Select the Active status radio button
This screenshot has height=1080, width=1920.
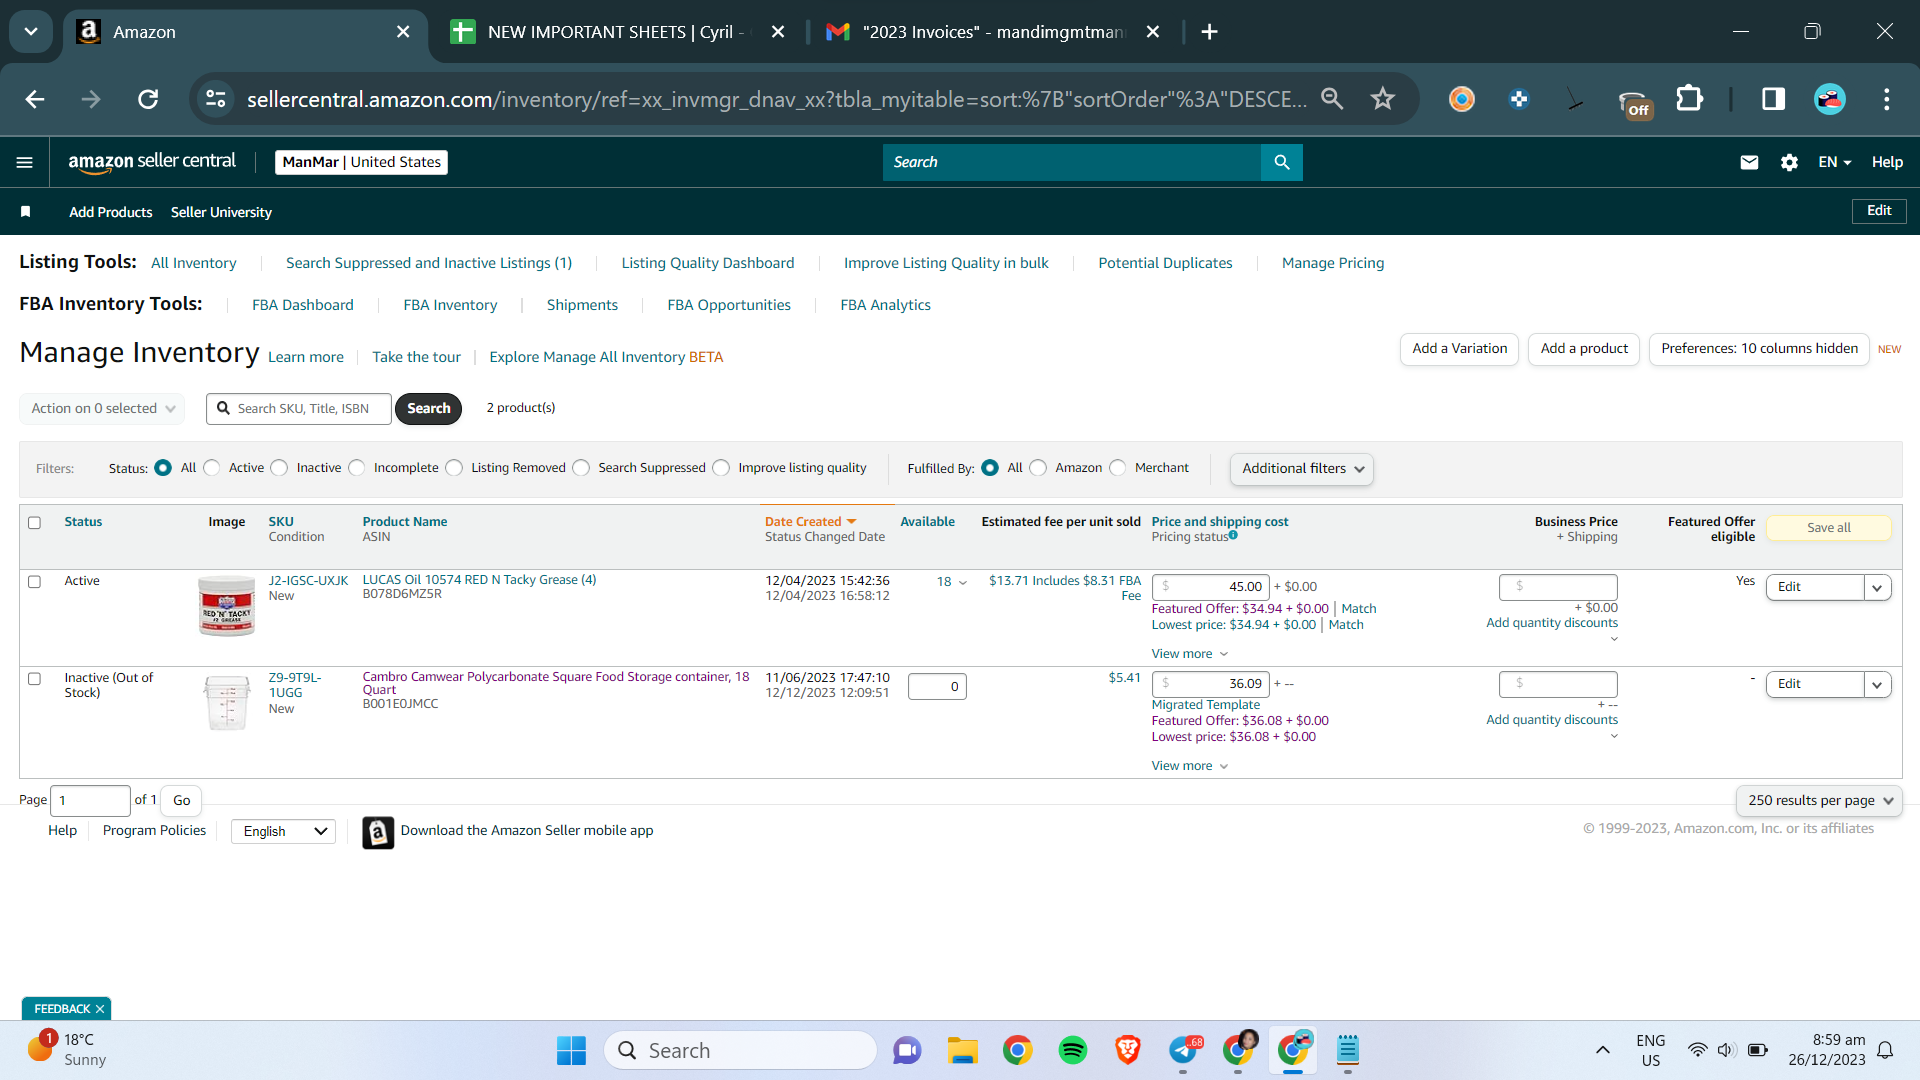[x=212, y=468]
